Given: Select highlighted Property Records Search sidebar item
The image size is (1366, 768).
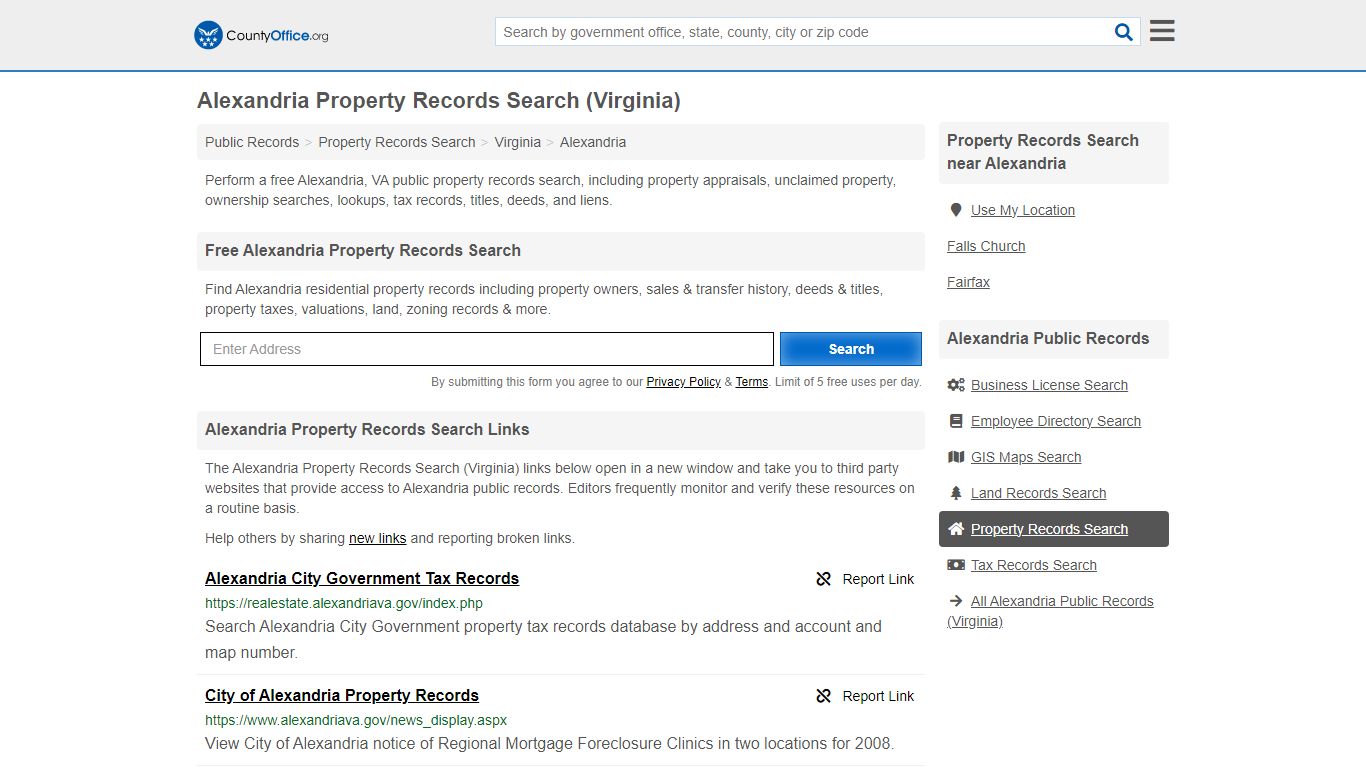Looking at the screenshot, I should 1054,529.
